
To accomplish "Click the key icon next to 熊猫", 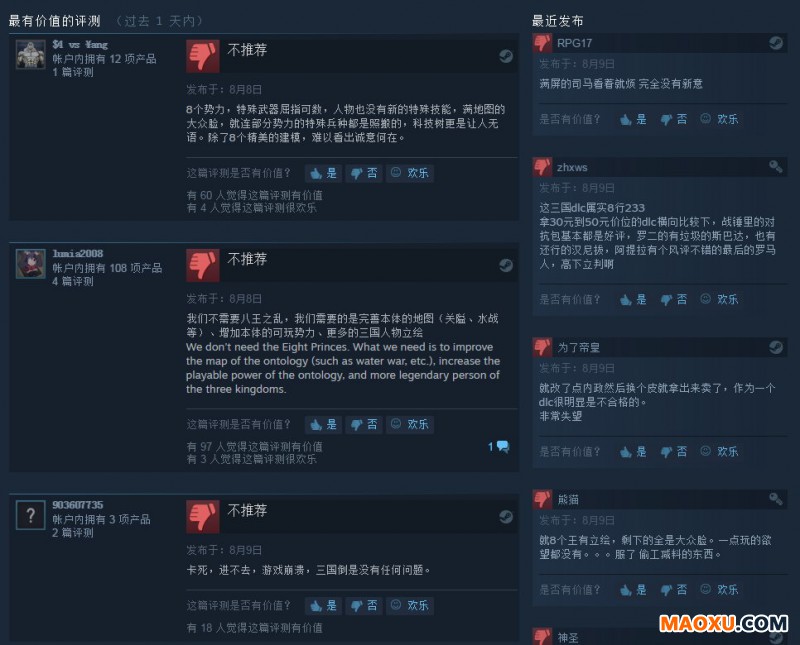I will click(x=776, y=499).
